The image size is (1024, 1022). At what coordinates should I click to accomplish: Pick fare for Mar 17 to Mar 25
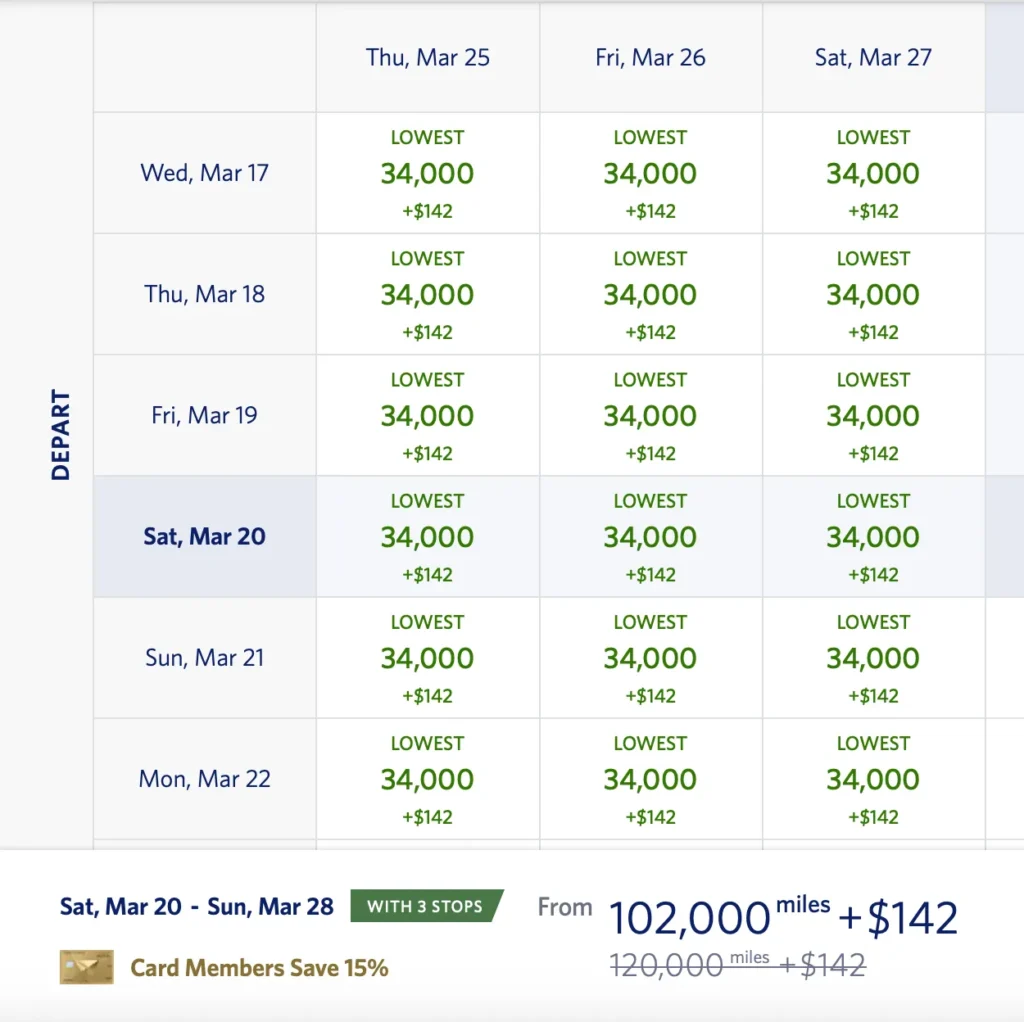point(428,173)
